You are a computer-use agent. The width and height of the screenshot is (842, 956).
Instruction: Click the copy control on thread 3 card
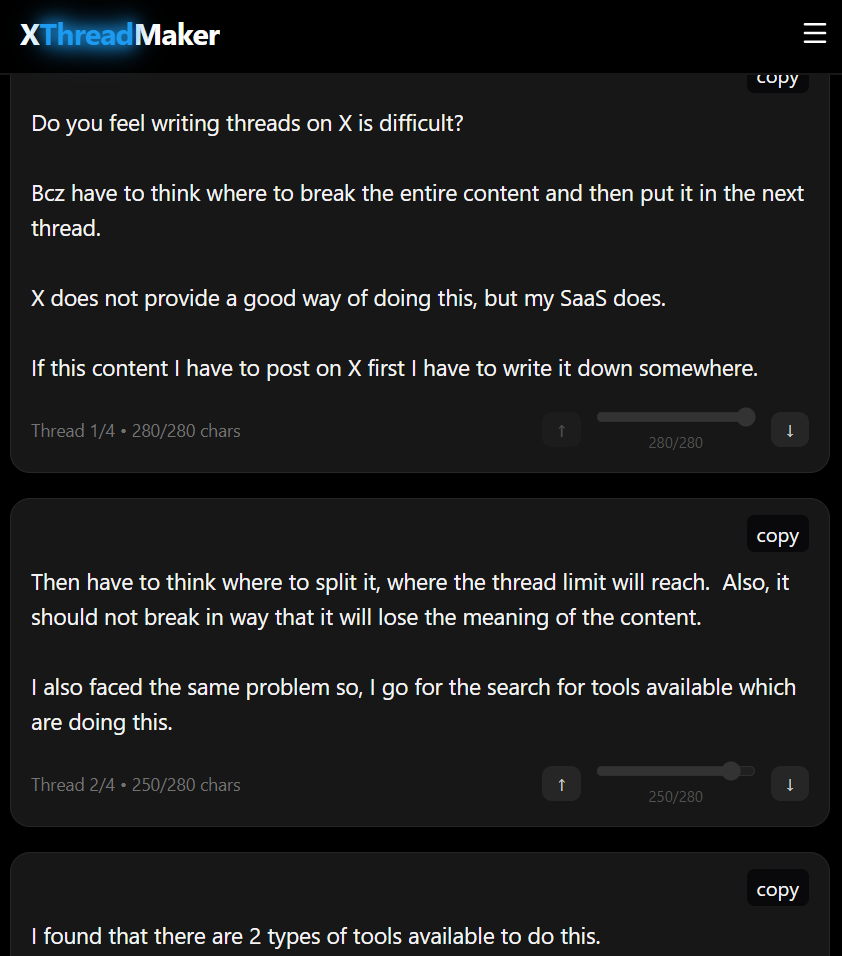(x=777, y=887)
